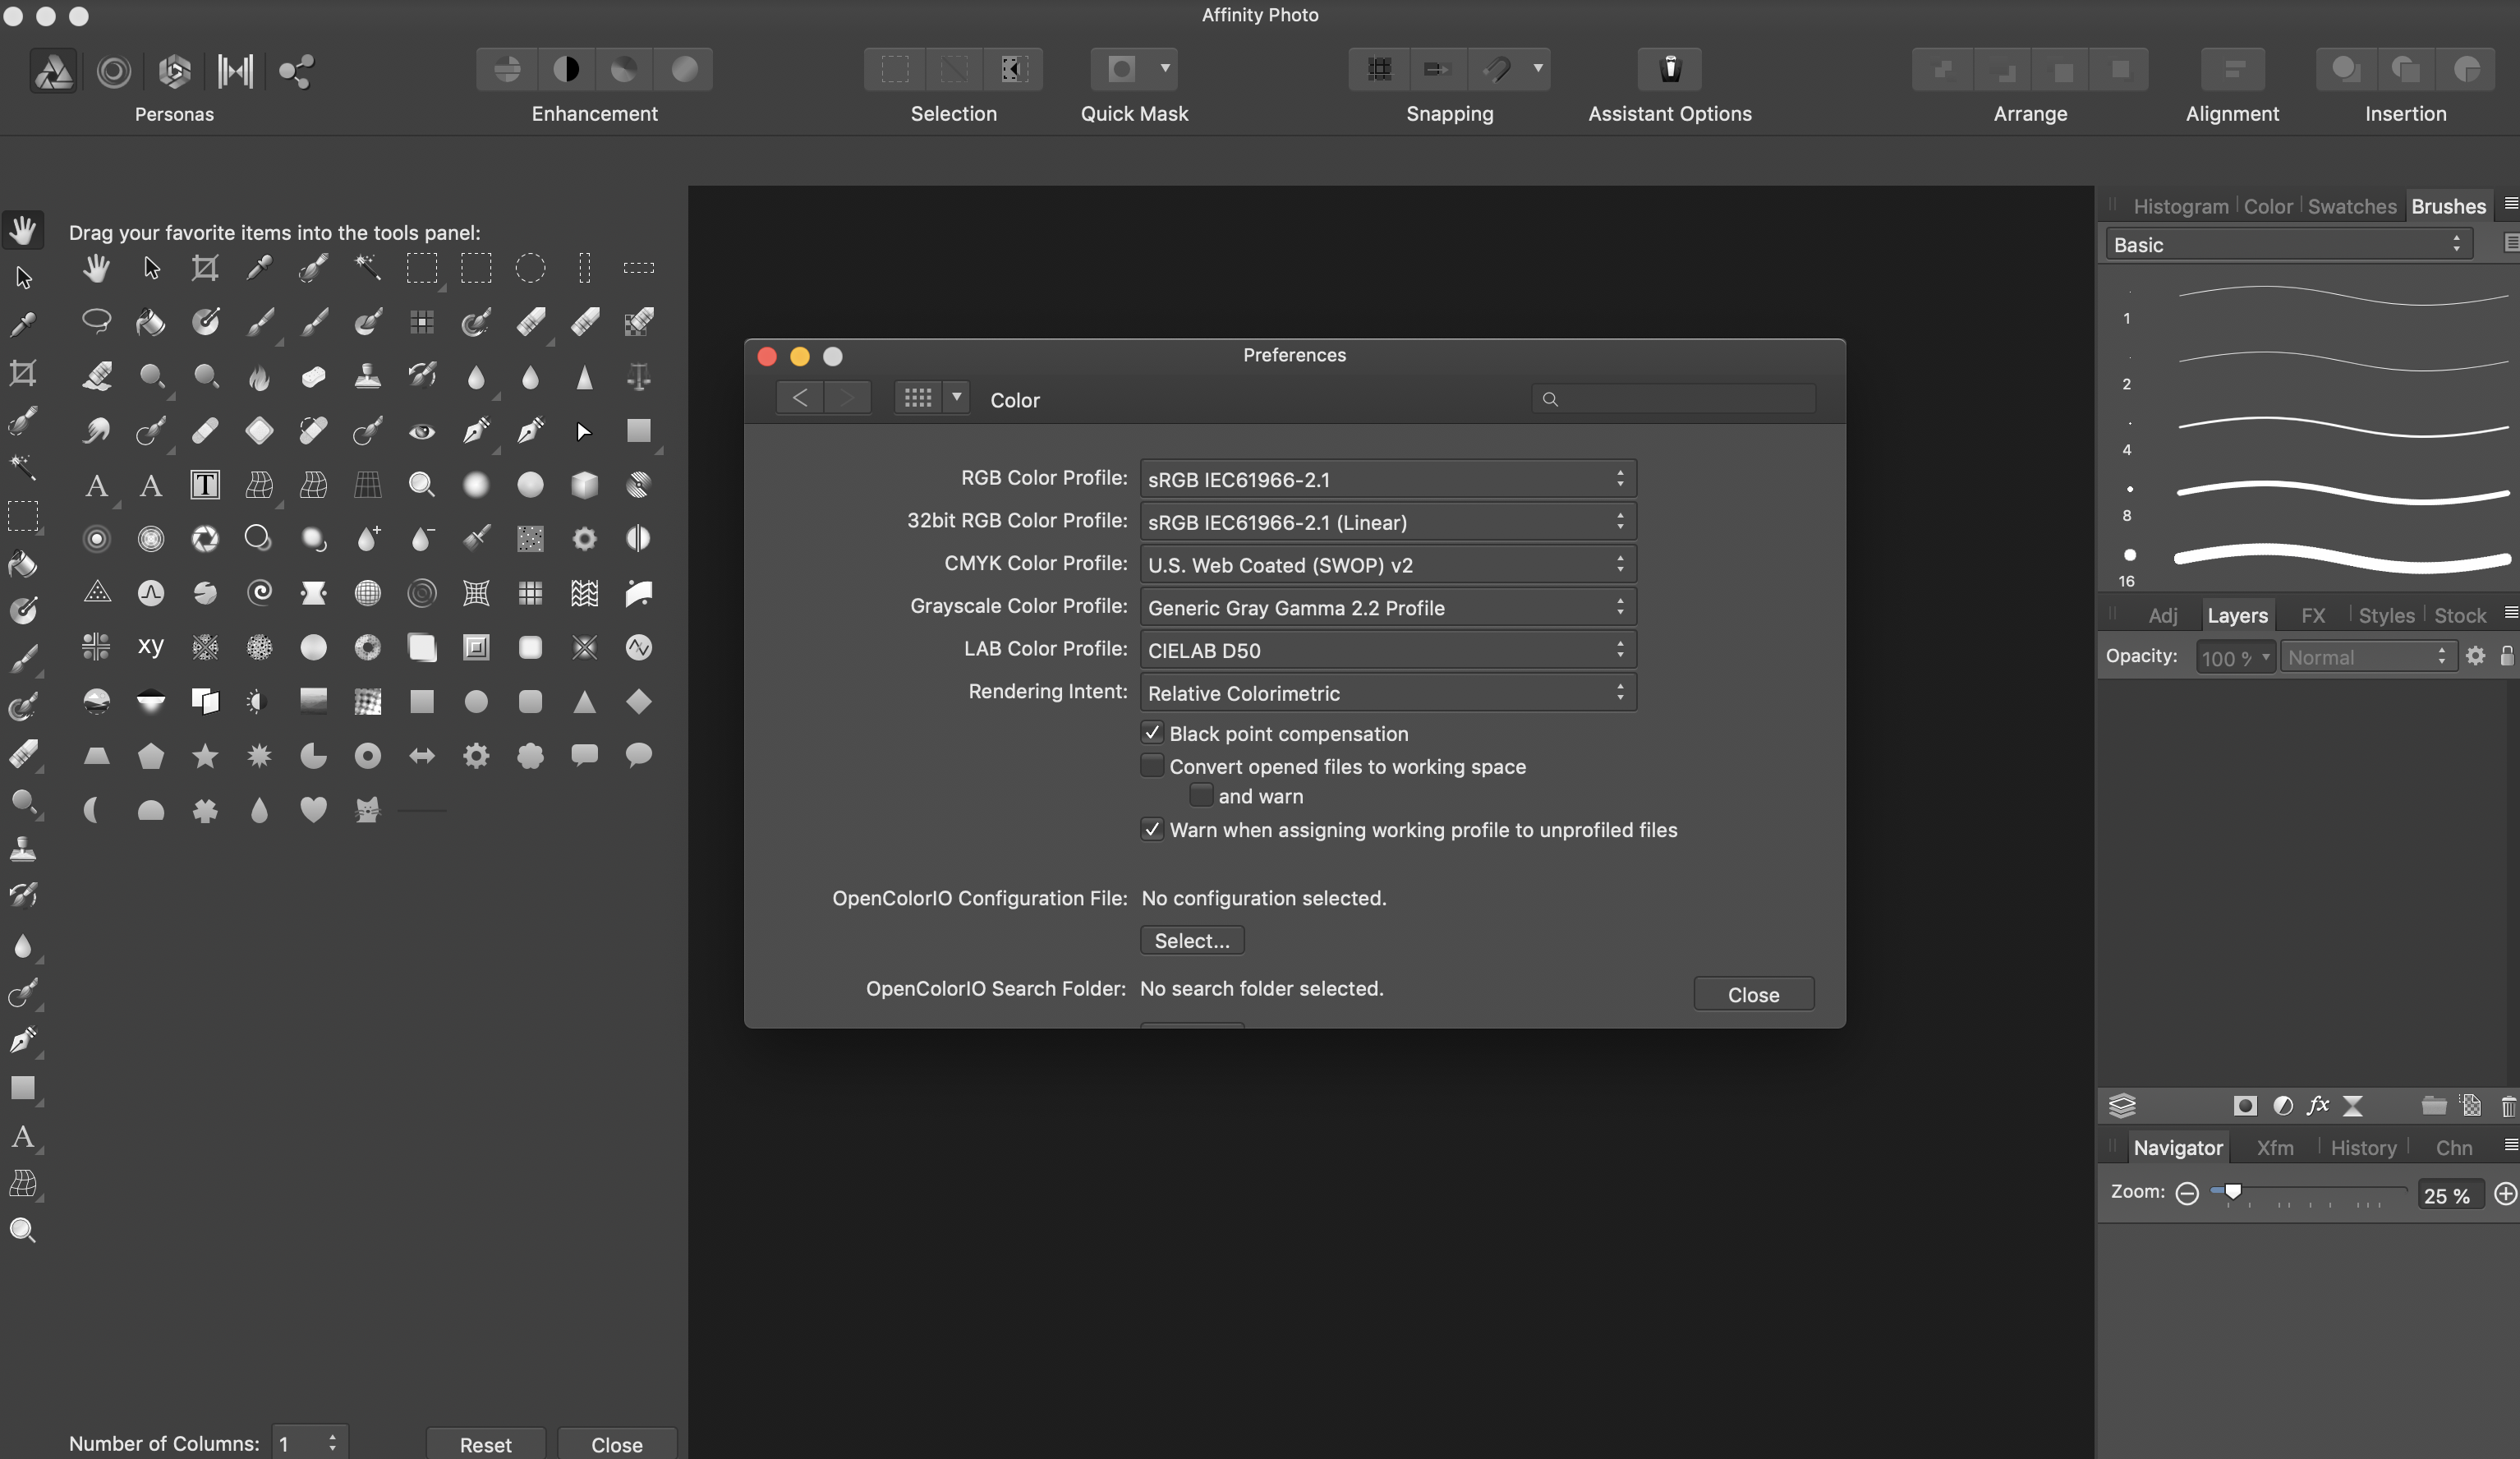The width and height of the screenshot is (2520, 1459).
Task: Enable Convert opened files to working space
Action: tap(1152, 766)
